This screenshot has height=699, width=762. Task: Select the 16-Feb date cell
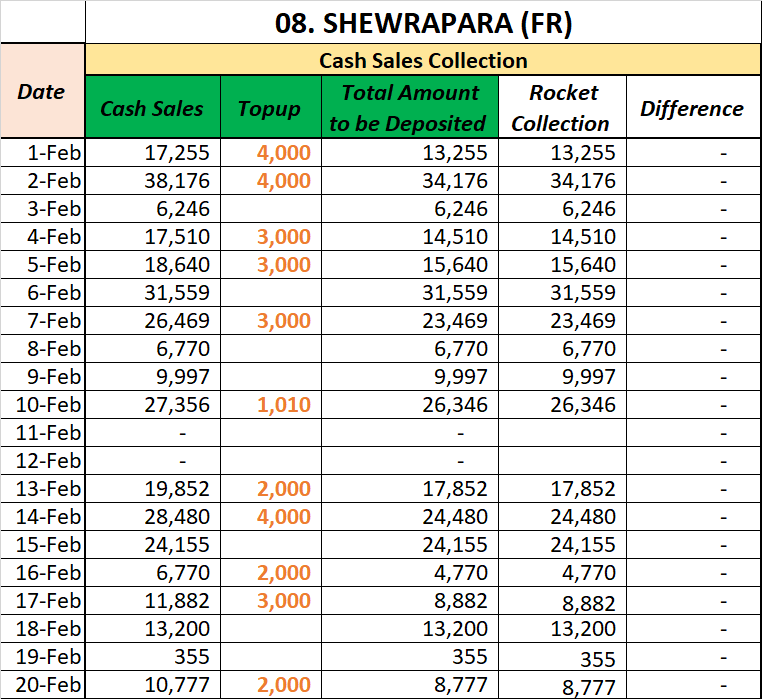(x=42, y=573)
